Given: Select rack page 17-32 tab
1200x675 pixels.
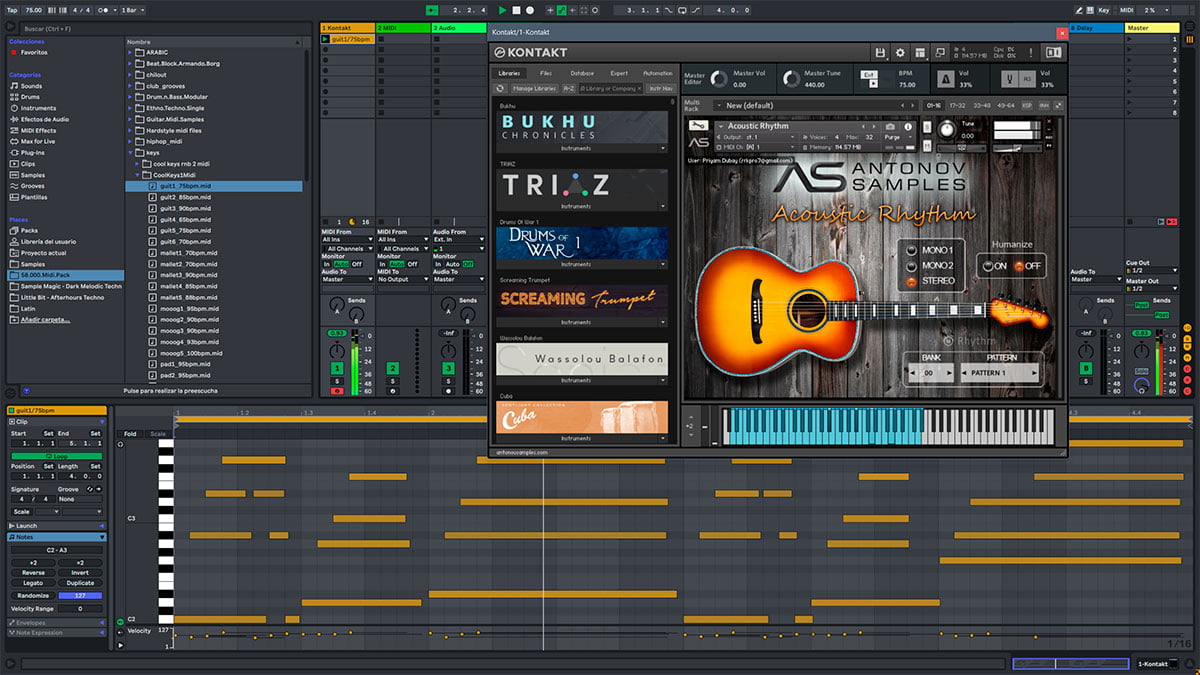Looking at the screenshot, I should click(x=958, y=105).
